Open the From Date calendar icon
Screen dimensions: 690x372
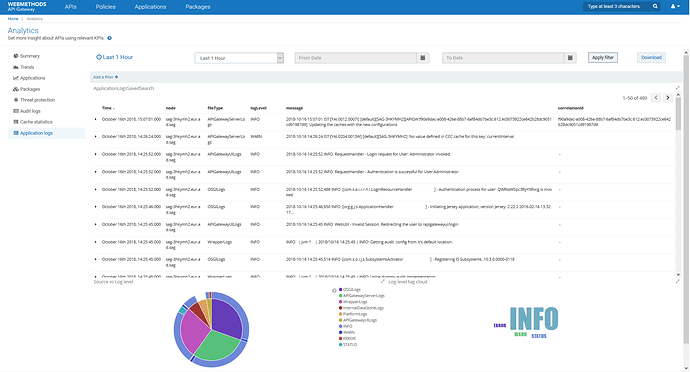[x=422, y=58]
